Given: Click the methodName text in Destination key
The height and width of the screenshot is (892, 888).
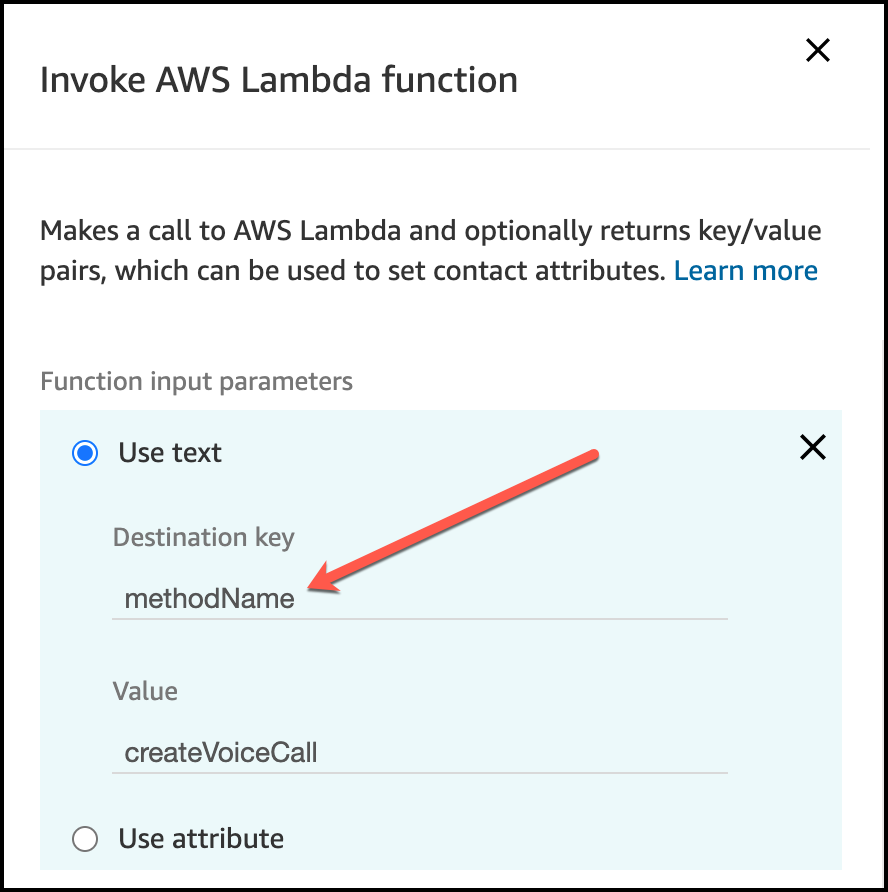Looking at the screenshot, I should 209,599.
